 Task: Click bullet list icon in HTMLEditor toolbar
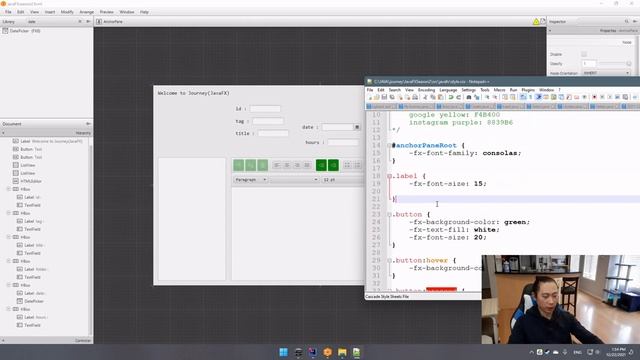[x=347, y=165]
